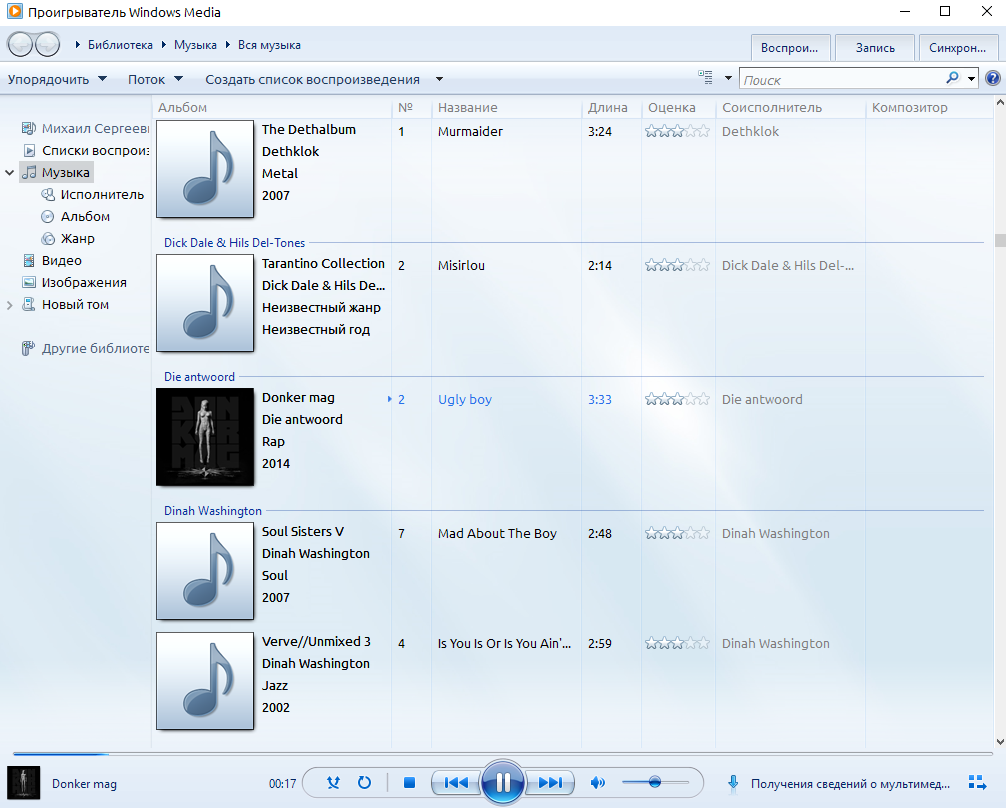Viewport: 1006px width, 808px height.
Task: Sort by the Композитор column header
Action: pyautogui.click(x=929, y=107)
